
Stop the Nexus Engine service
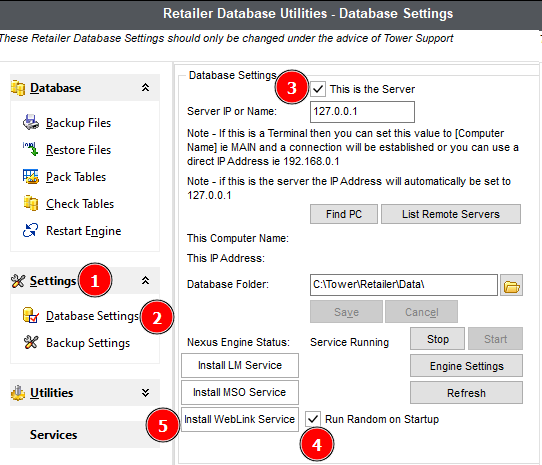tap(437, 339)
